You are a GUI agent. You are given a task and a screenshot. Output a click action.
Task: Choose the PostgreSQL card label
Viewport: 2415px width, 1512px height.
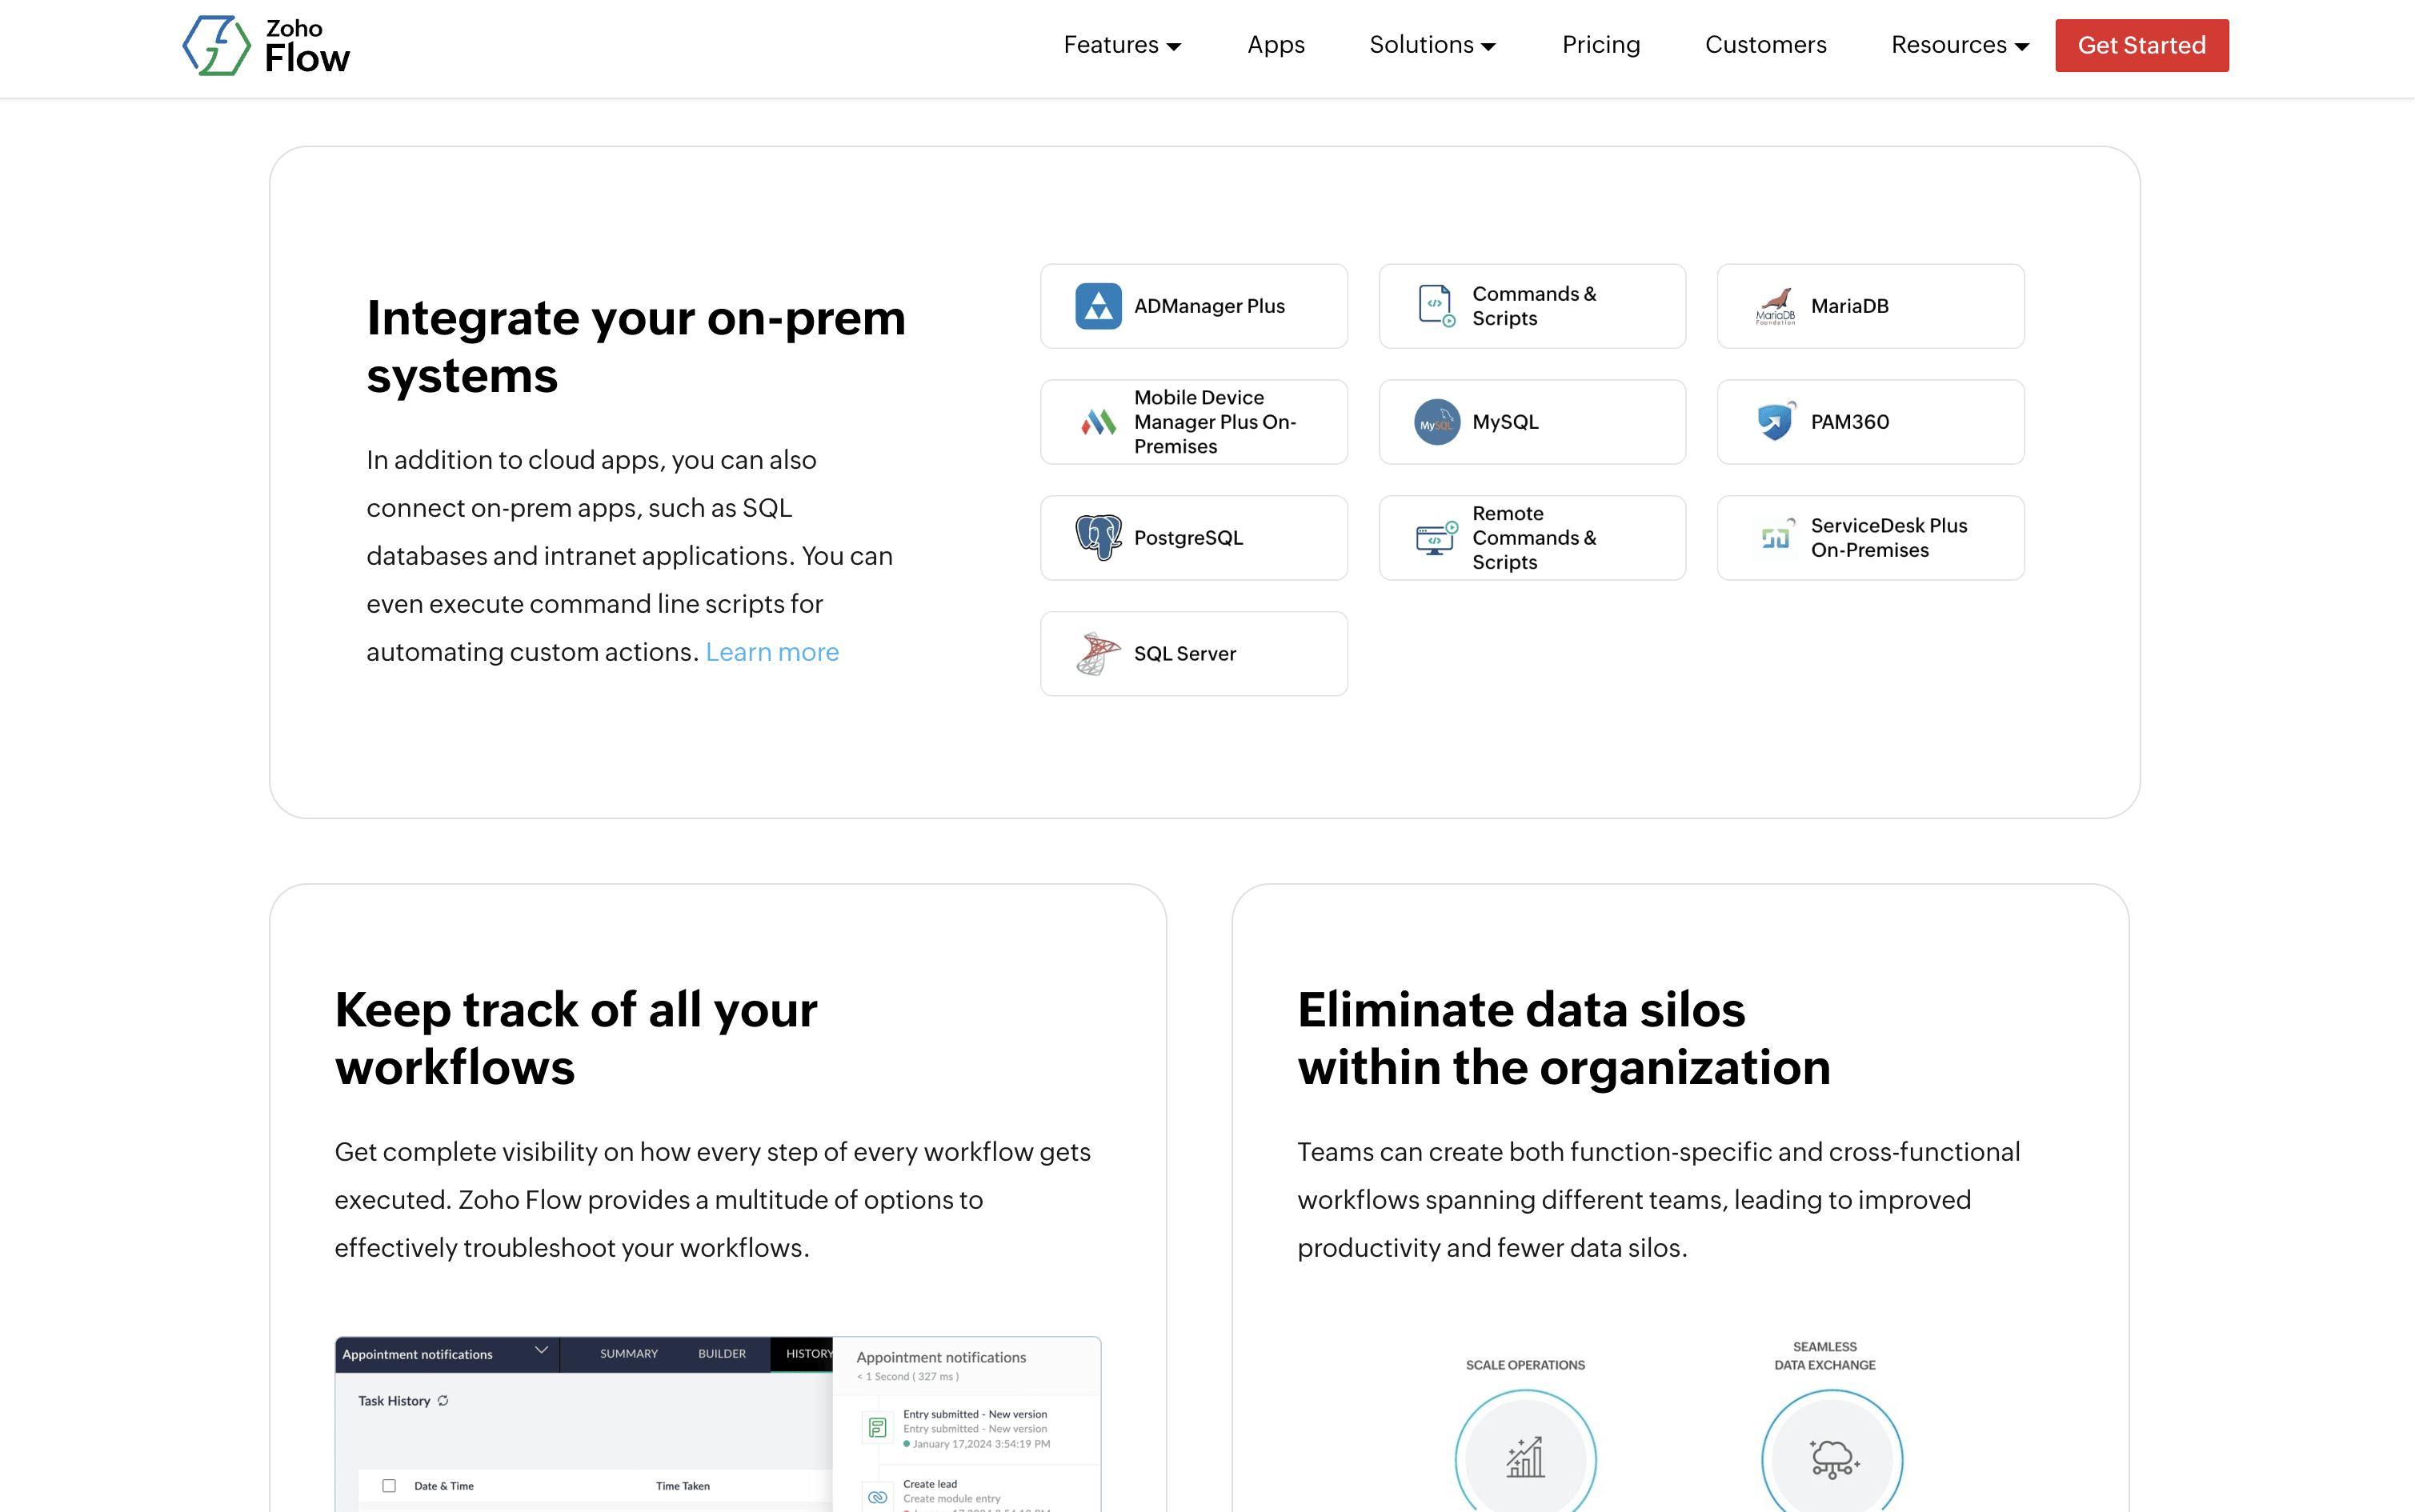pyautogui.click(x=1188, y=538)
